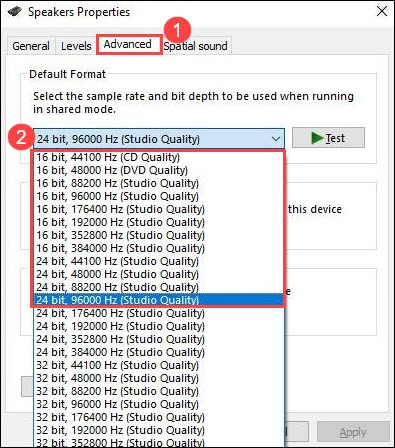Pick 16 bit, 88200 Hz (Studio Quality)
395x448 pixels.
click(x=159, y=183)
